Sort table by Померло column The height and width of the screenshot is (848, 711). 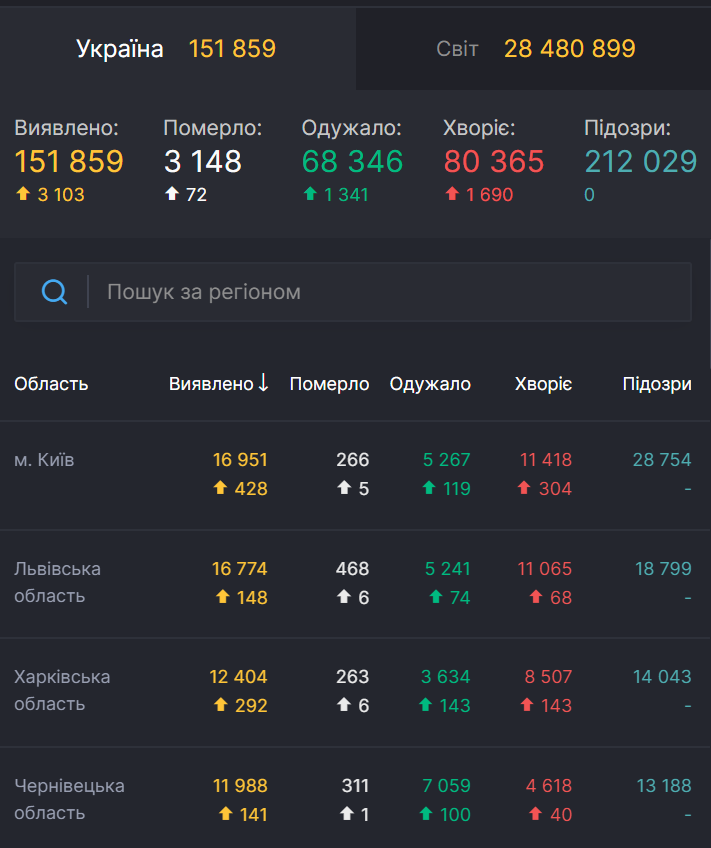[329, 384]
